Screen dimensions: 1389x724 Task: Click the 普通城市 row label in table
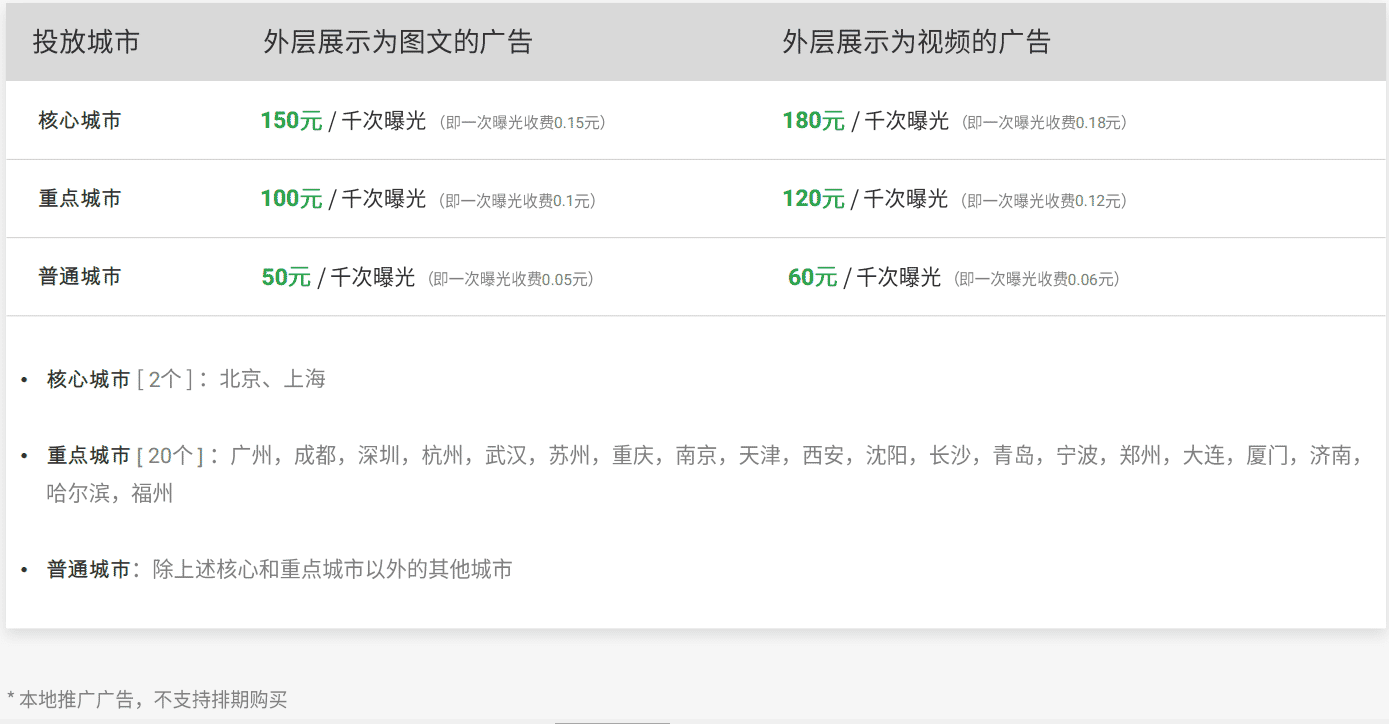(x=80, y=277)
